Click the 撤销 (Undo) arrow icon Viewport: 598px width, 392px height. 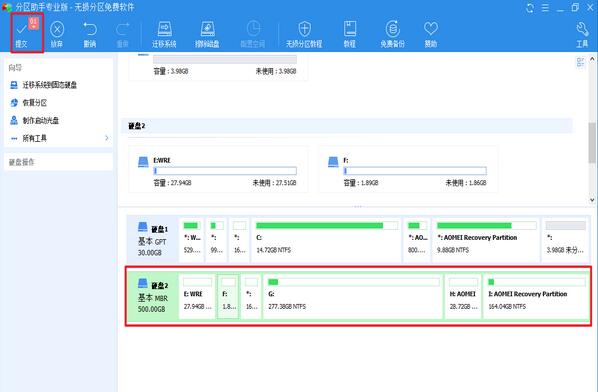point(90,29)
